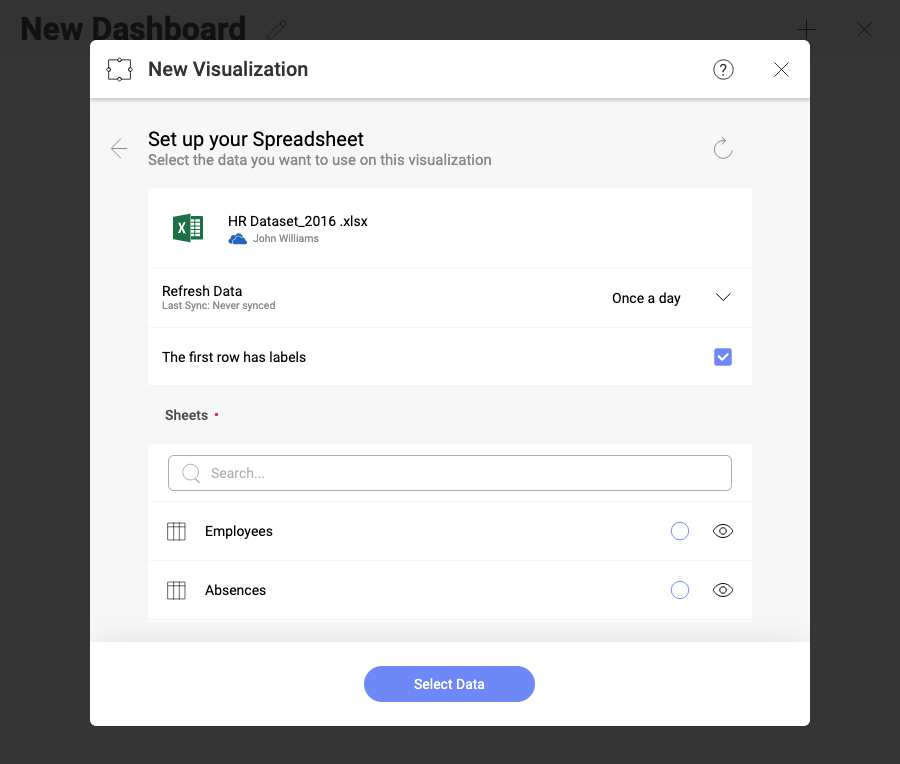This screenshot has width=900, height=764.
Task: Click the New Visualization icon in title bar
Action: click(x=120, y=69)
